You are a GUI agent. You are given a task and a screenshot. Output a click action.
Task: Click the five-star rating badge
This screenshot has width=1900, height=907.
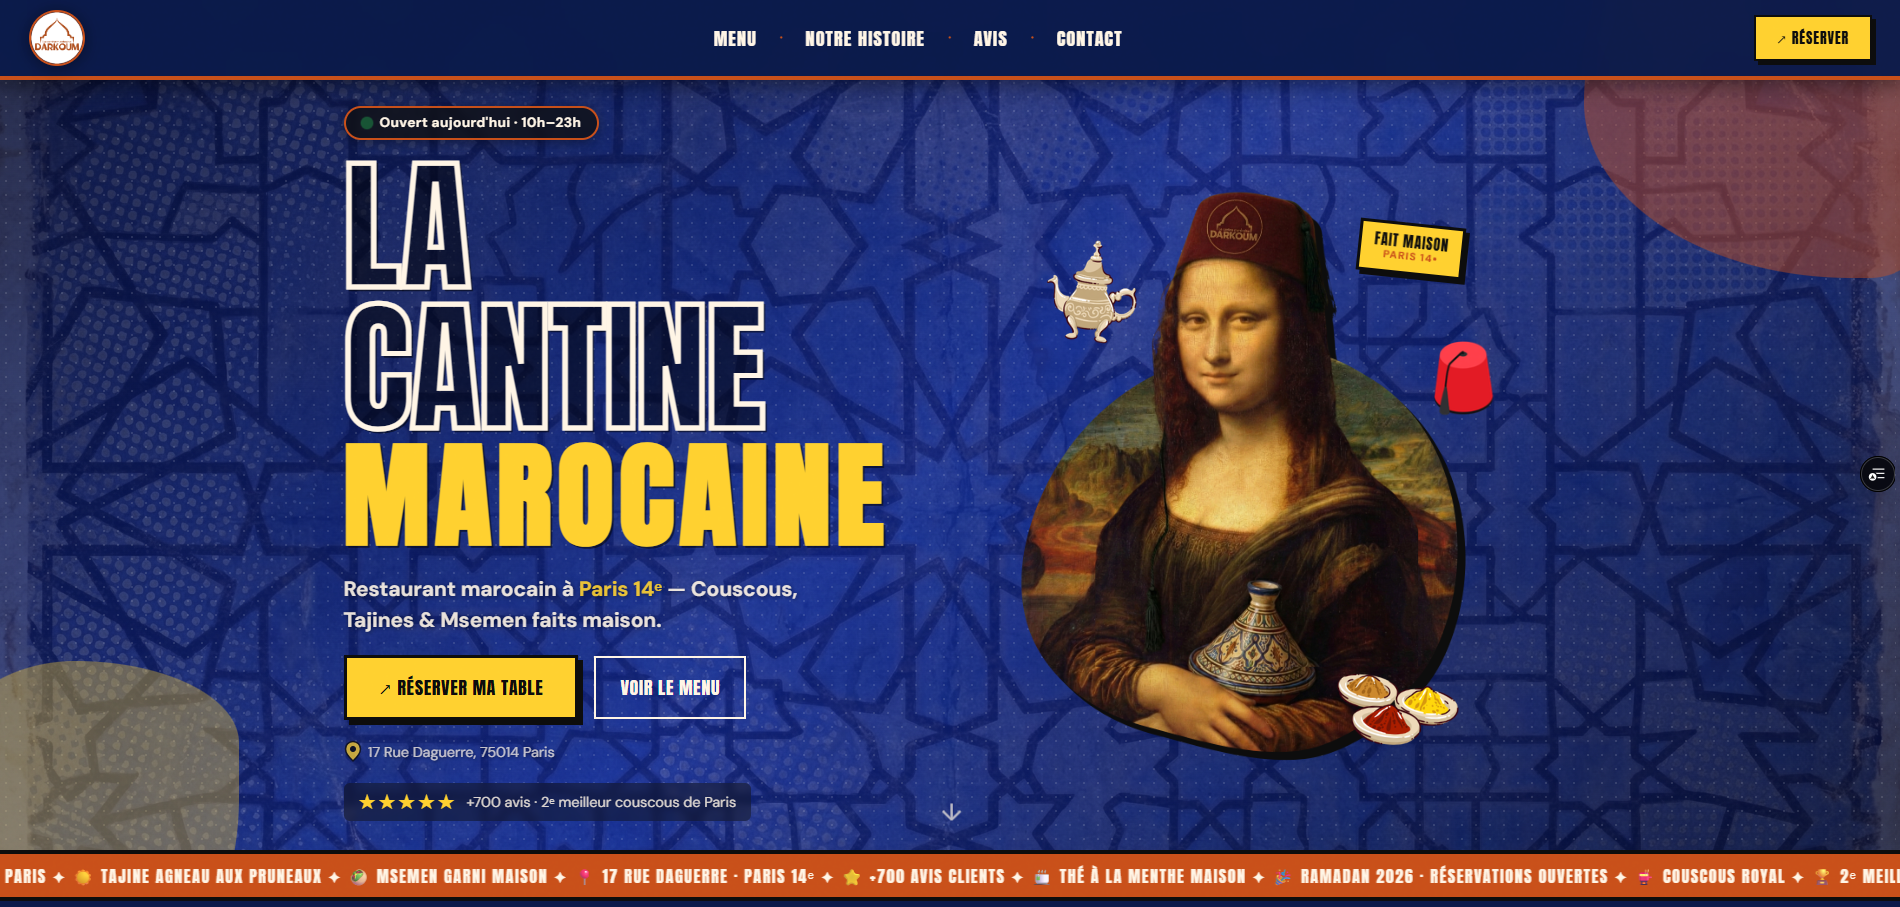[x=547, y=802]
